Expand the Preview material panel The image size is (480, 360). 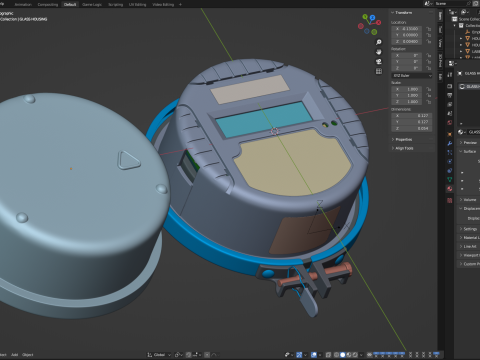click(469, 142)
